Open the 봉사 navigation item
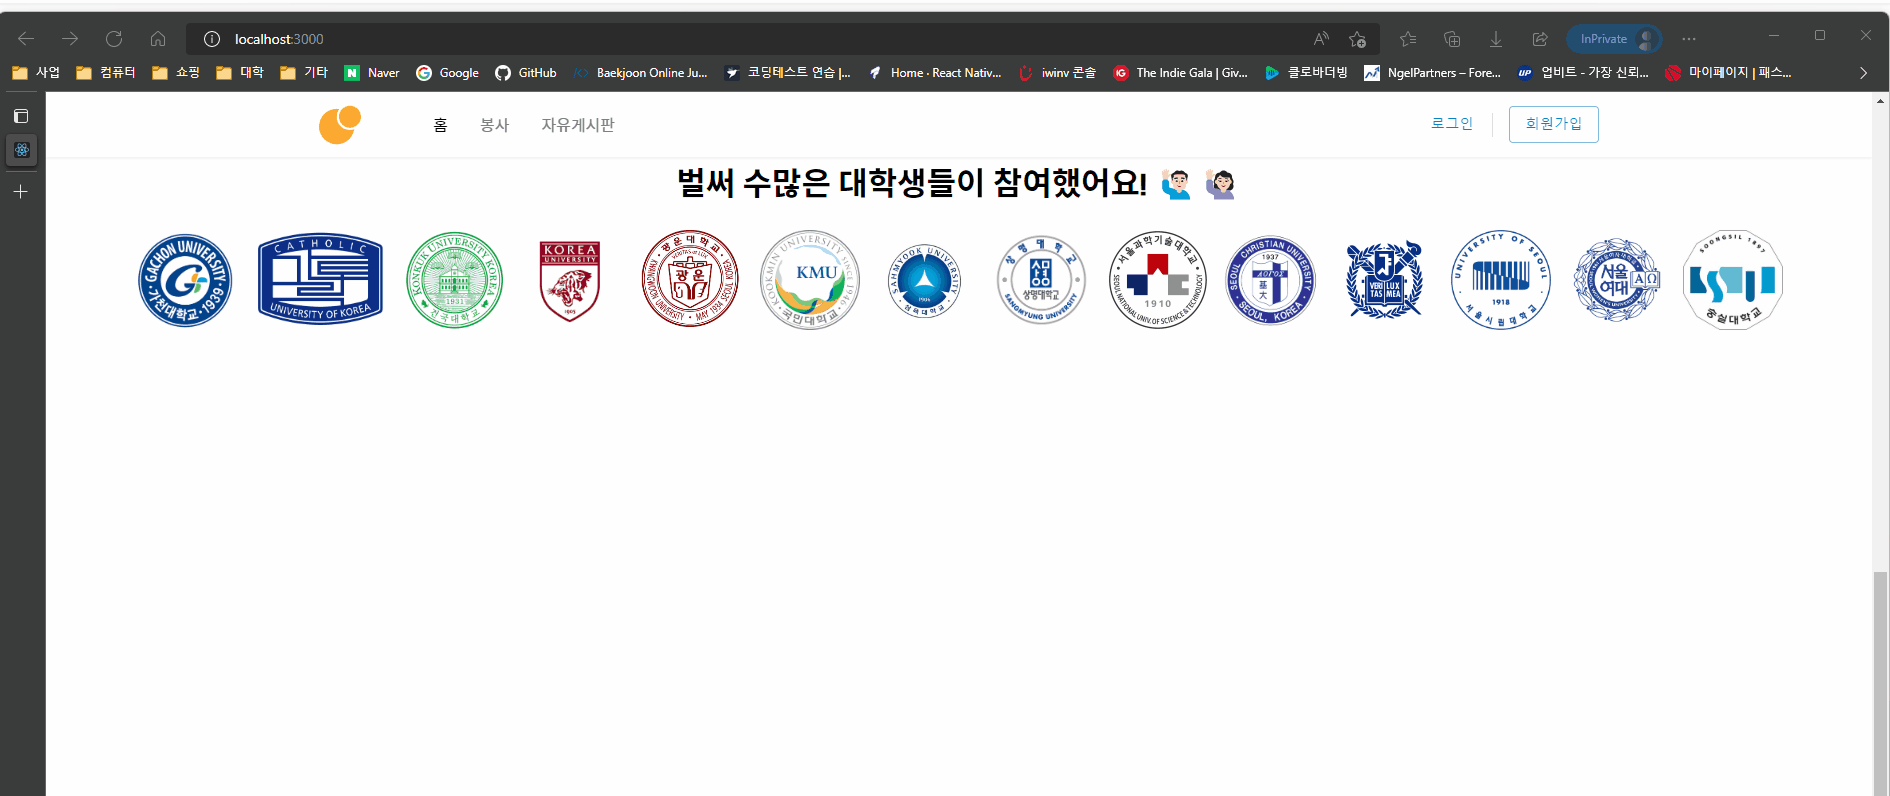 point(495,125)
